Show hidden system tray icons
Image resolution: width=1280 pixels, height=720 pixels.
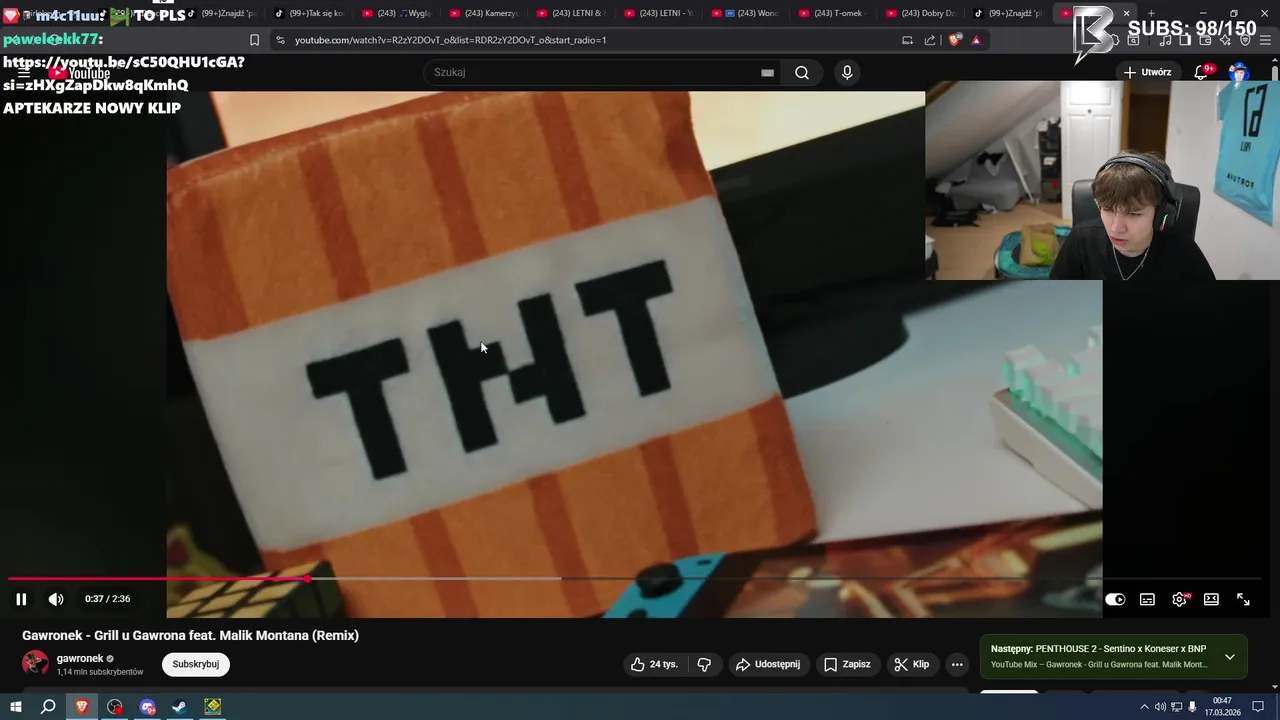[x=1144, y=707]
